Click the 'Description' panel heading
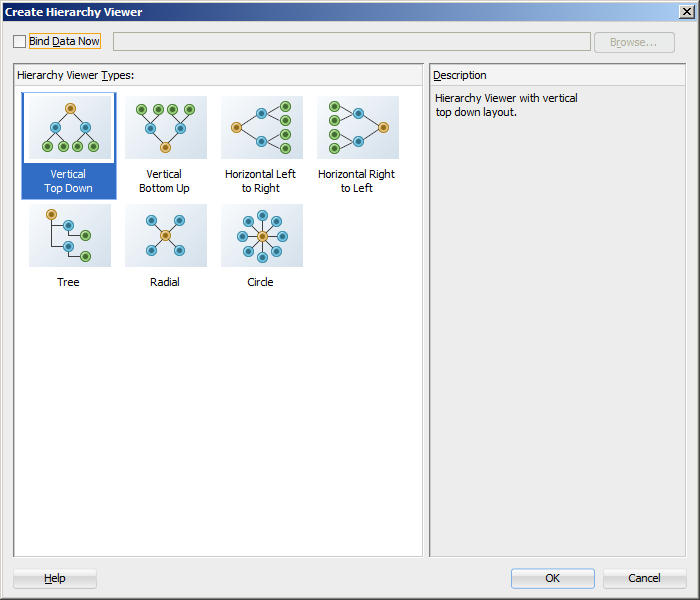 [x=460, y=75]
